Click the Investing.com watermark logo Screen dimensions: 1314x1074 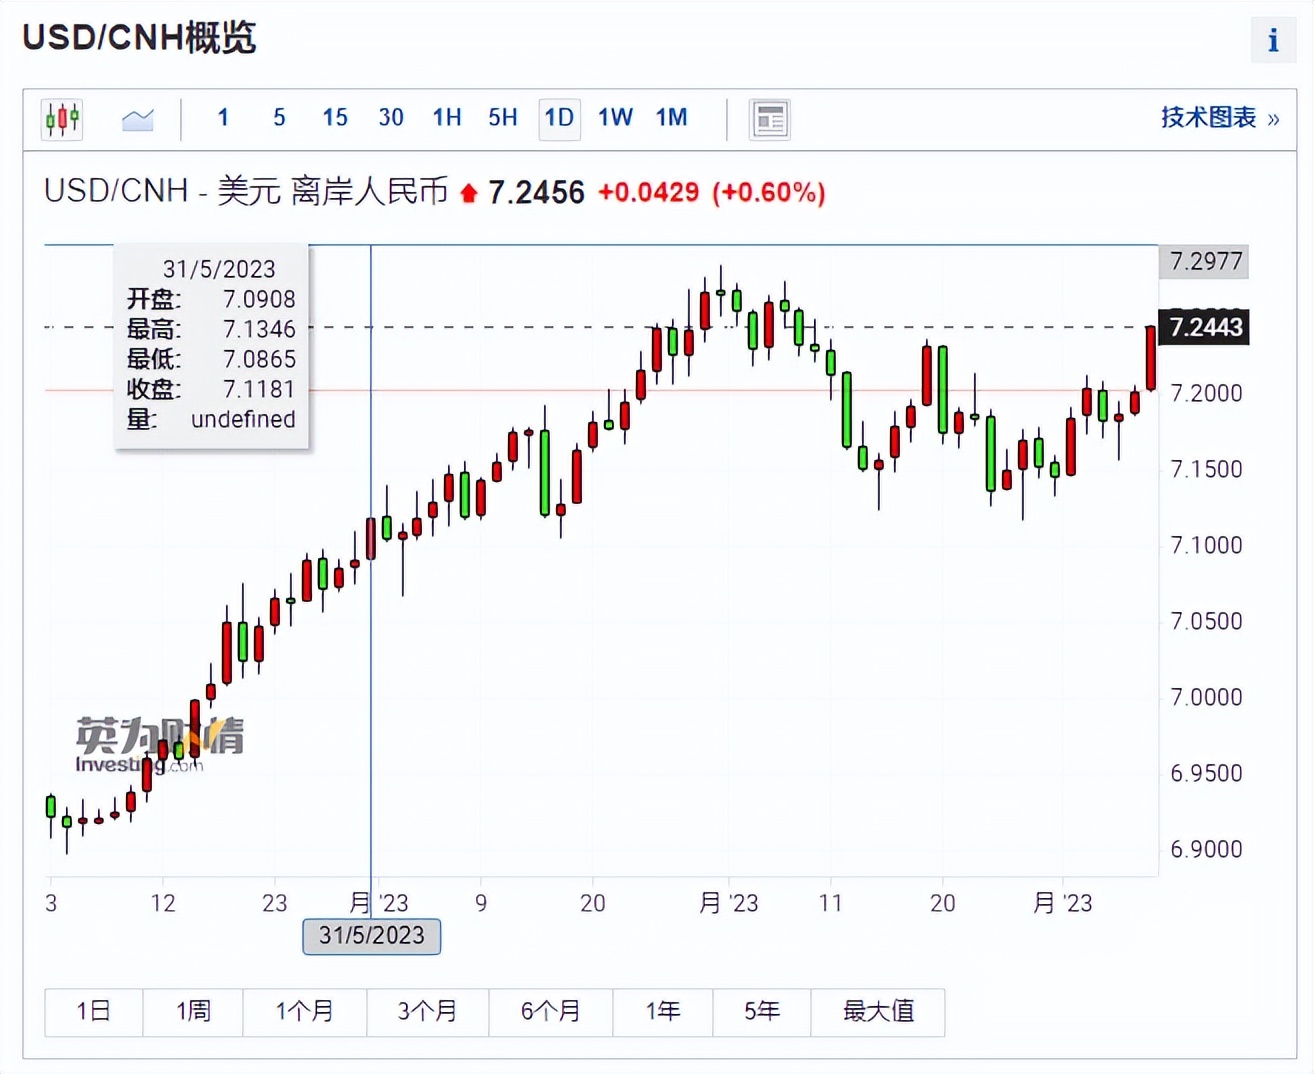point(159,745)
